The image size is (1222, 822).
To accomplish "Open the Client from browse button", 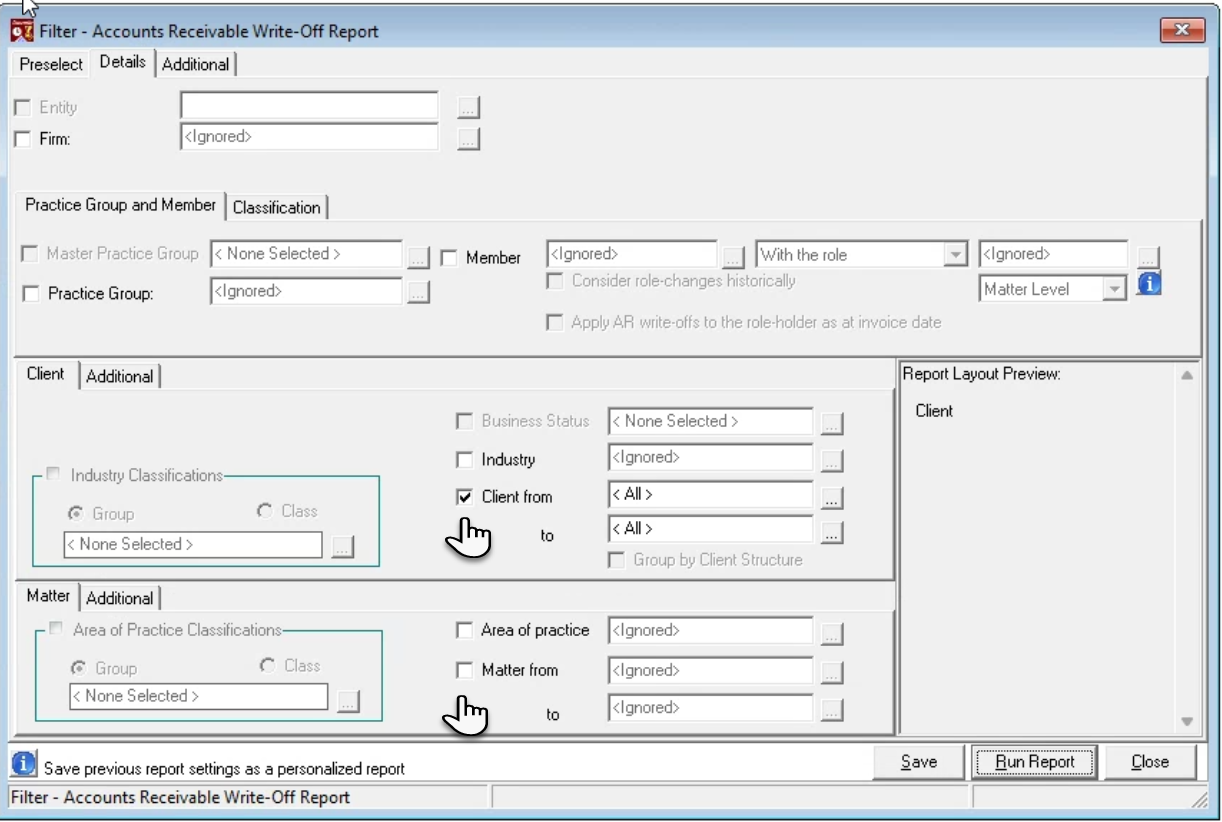I will point(832,498).
